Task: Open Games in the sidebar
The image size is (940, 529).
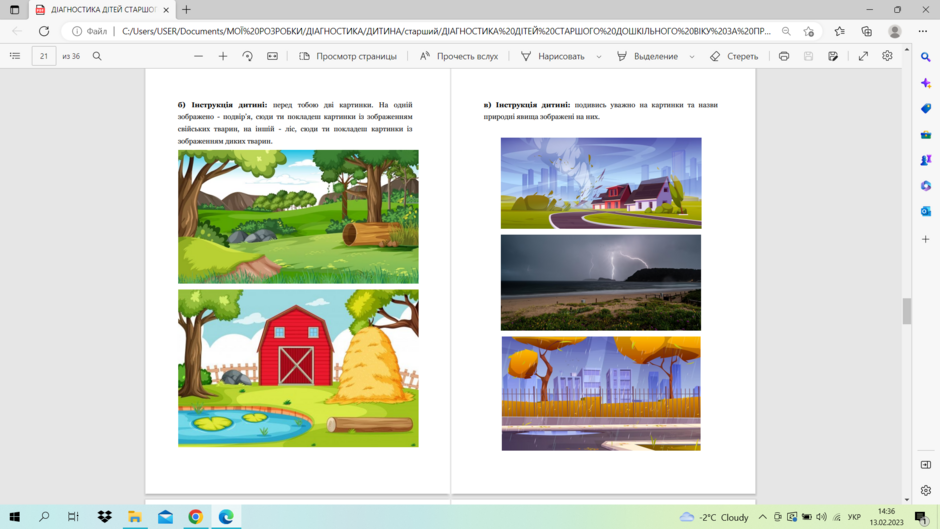Action: tap(926, 160)
